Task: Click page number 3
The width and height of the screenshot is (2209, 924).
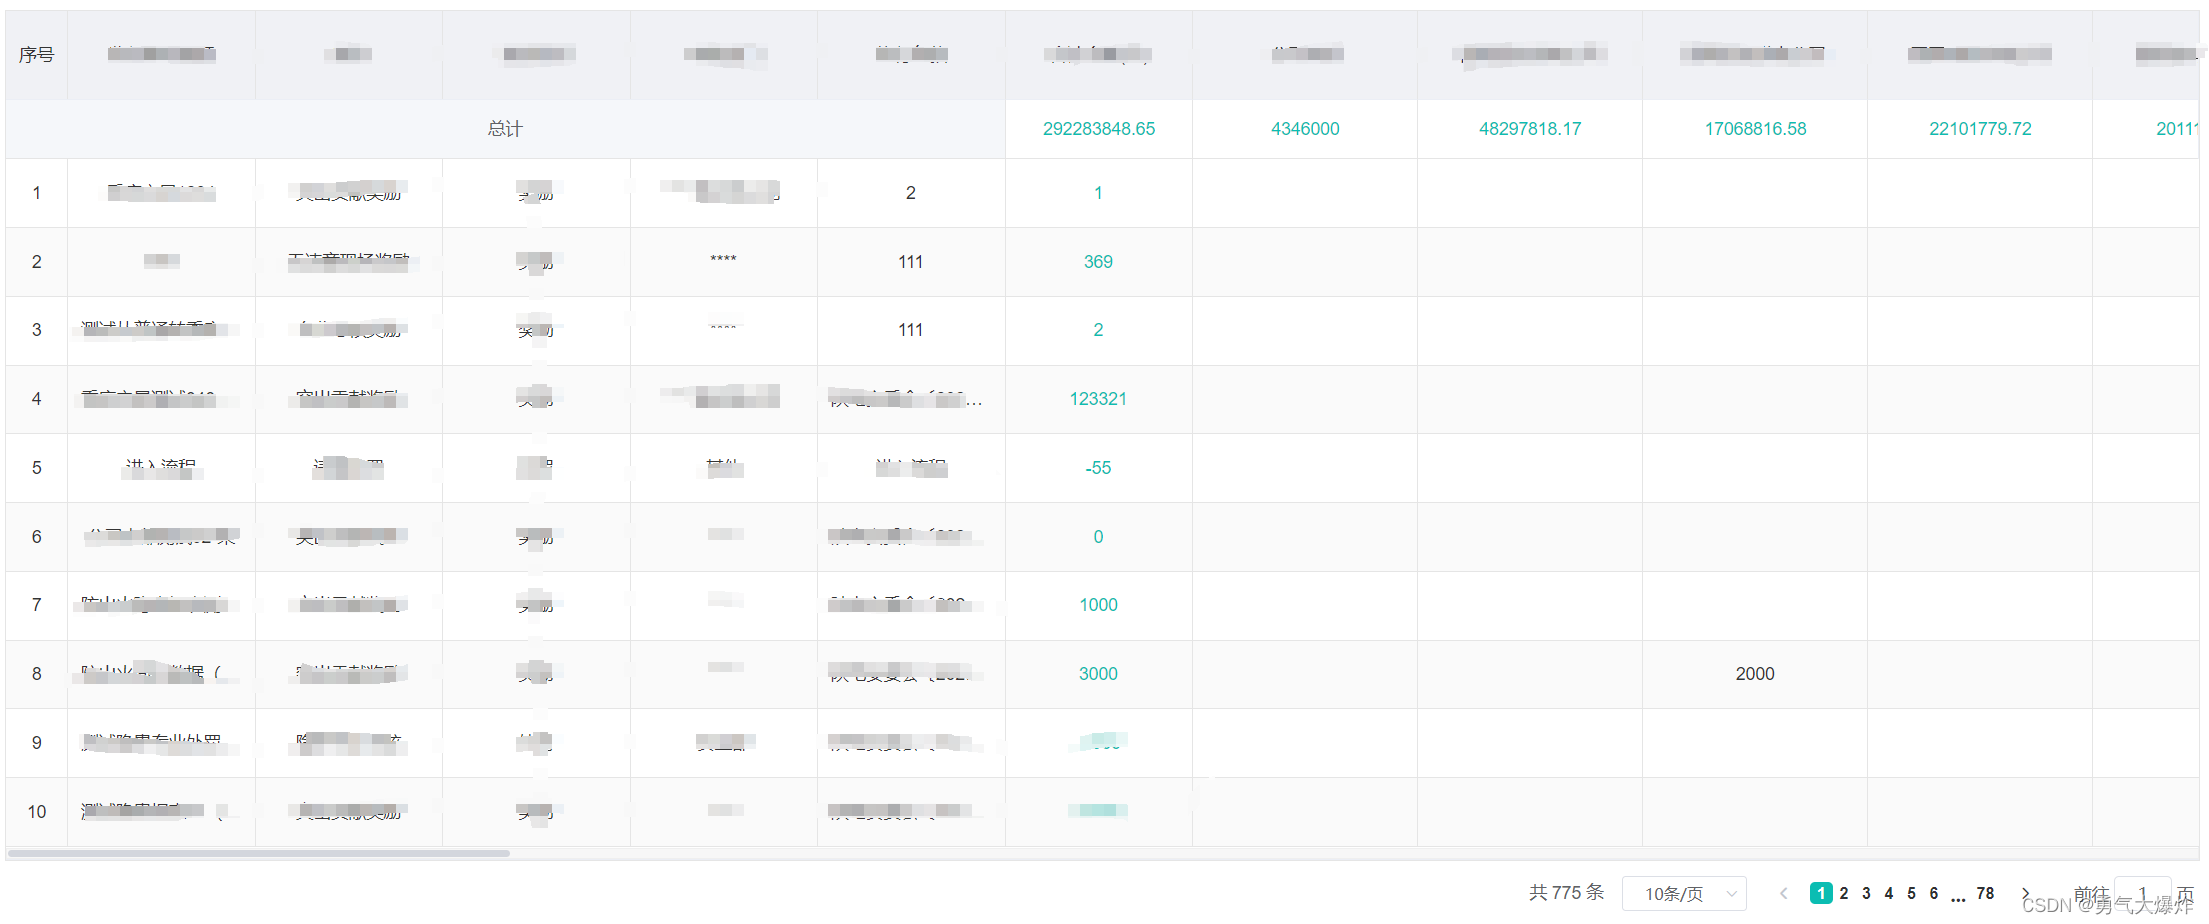Action: click(x=1866, y=893)
